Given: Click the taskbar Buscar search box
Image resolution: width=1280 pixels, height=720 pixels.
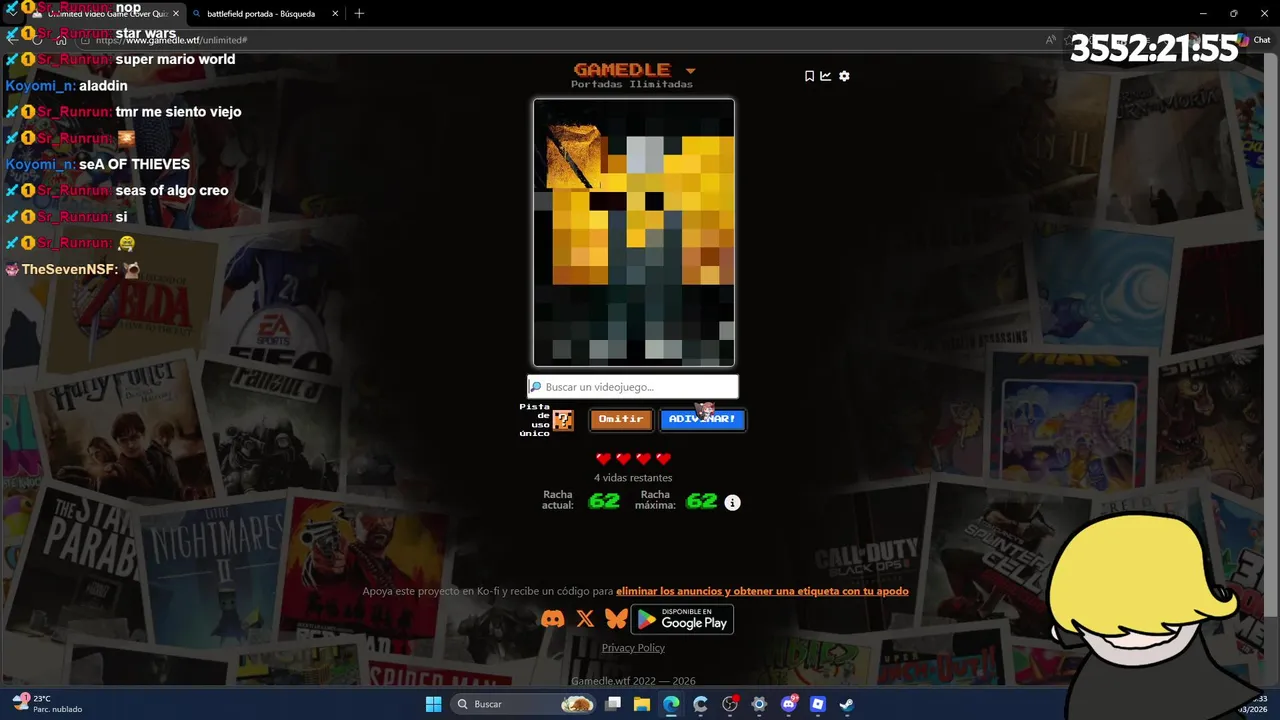Looking at the screenshot, I should click(524, 704).
